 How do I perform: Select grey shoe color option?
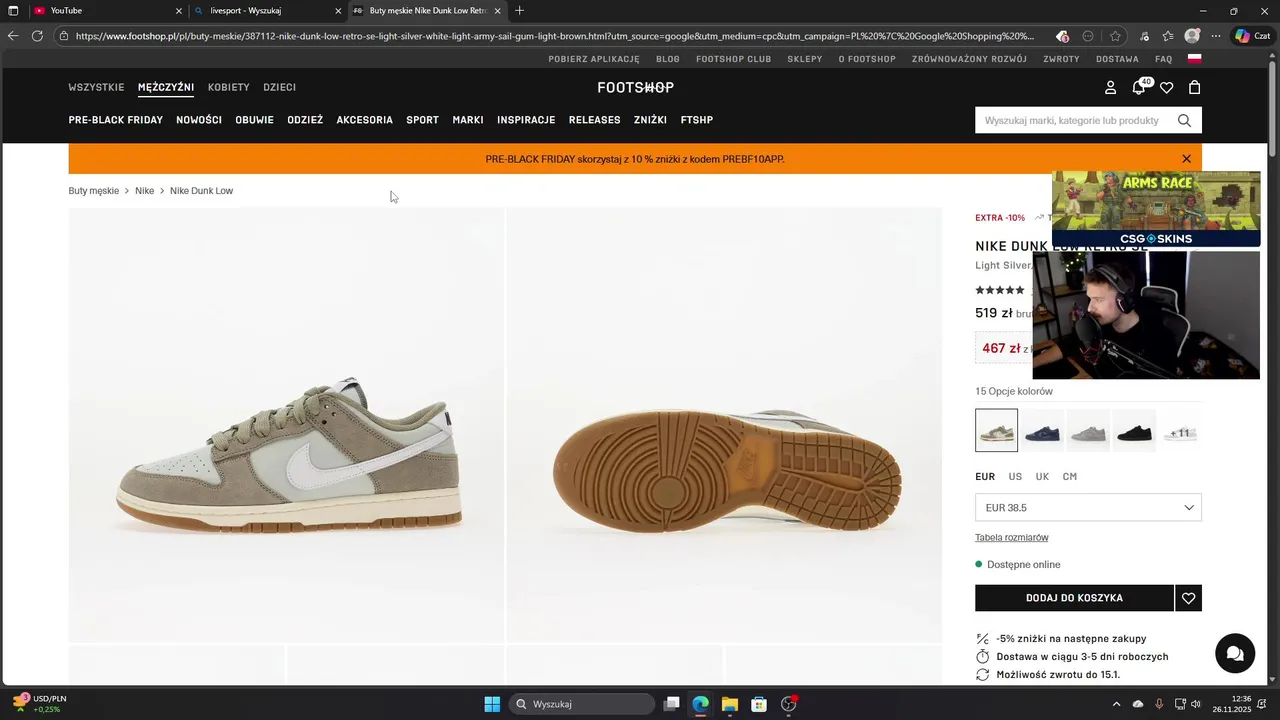coord(1088,431)
